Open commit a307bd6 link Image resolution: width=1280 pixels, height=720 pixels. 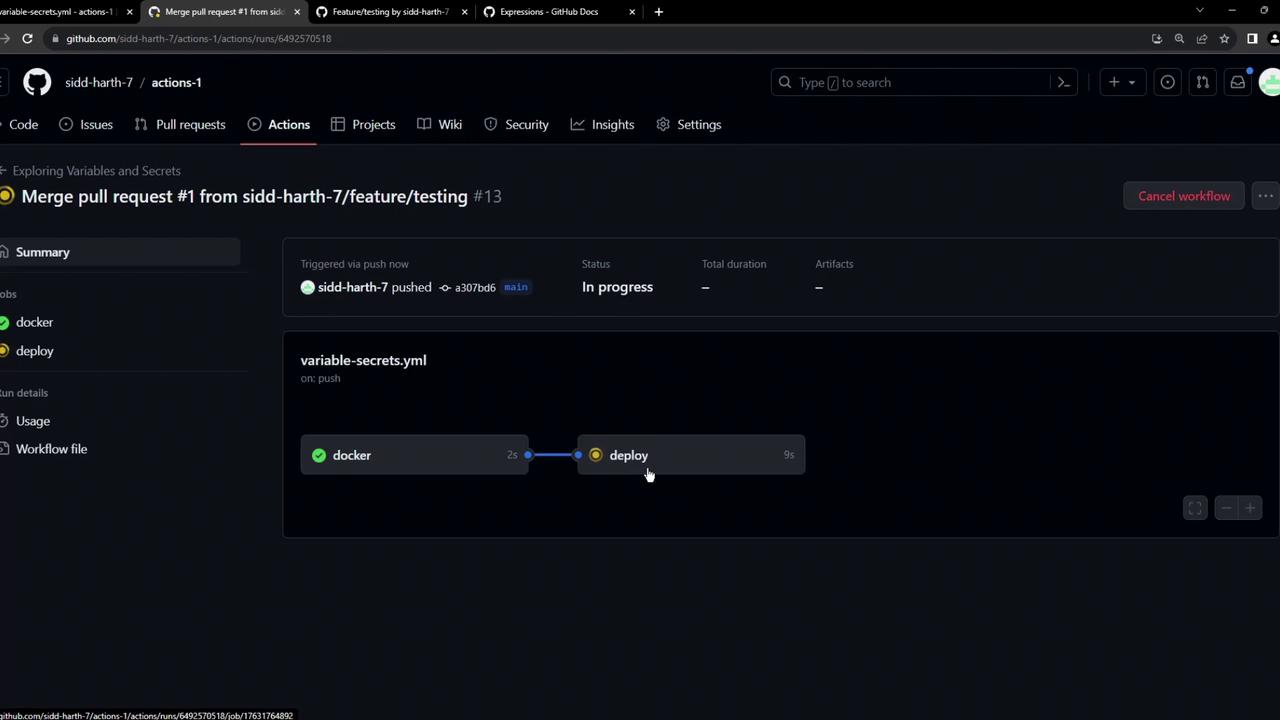click(x=475, y=288)
